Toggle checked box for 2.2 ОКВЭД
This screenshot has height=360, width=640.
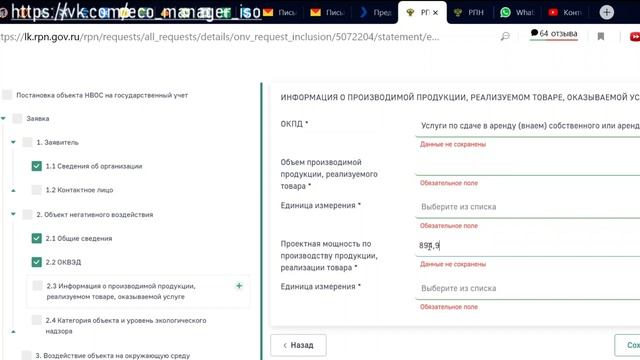(x=36, y=262)
